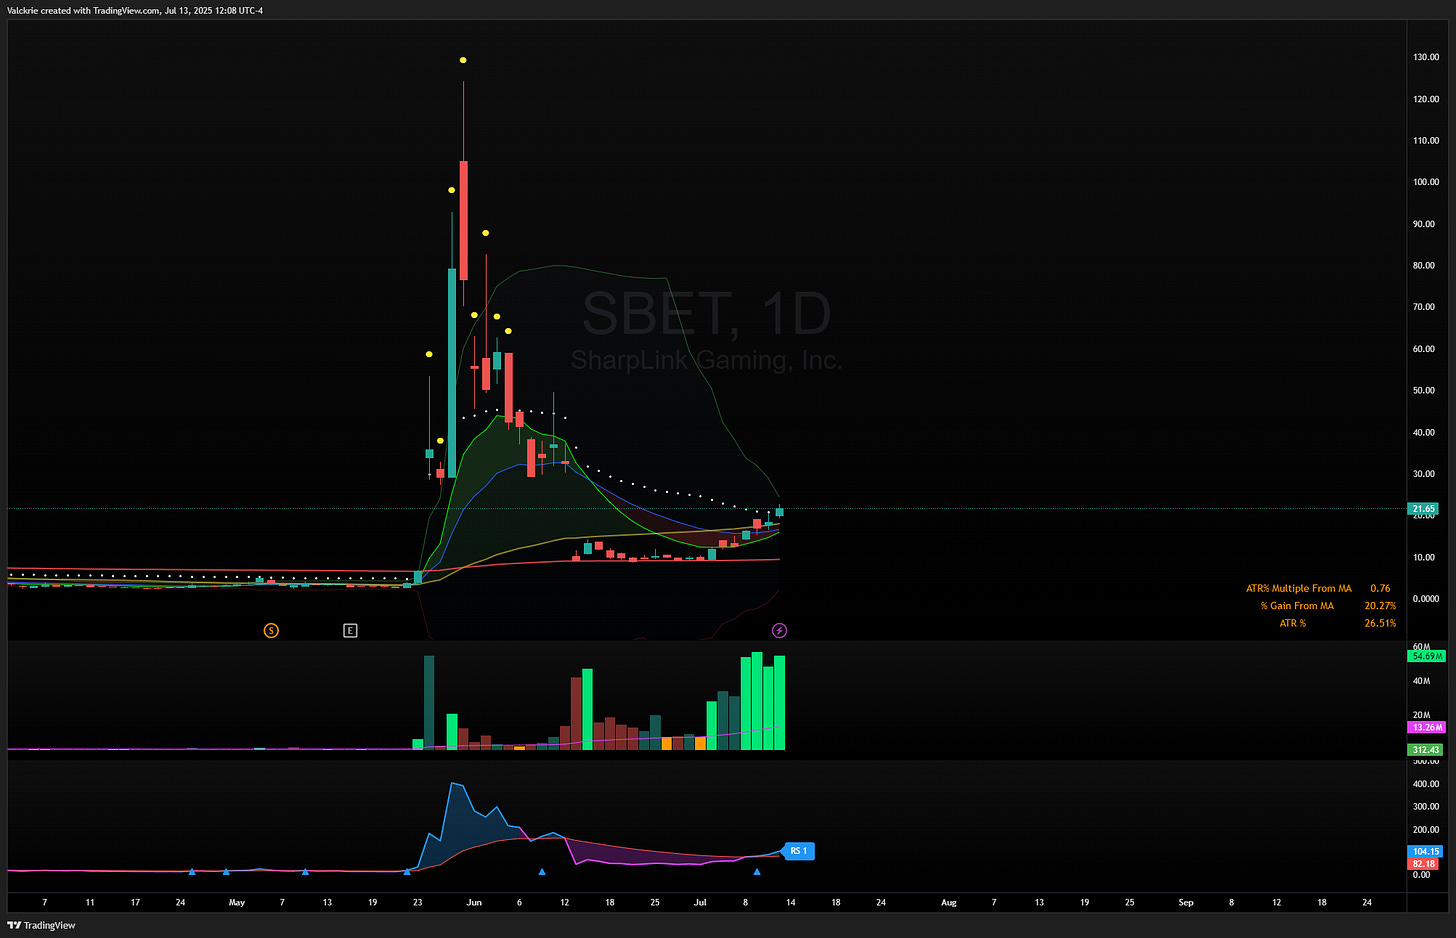The image size is (1456, 938).
Task: Click the E earnings marker icon
Action: pos(350,630)
